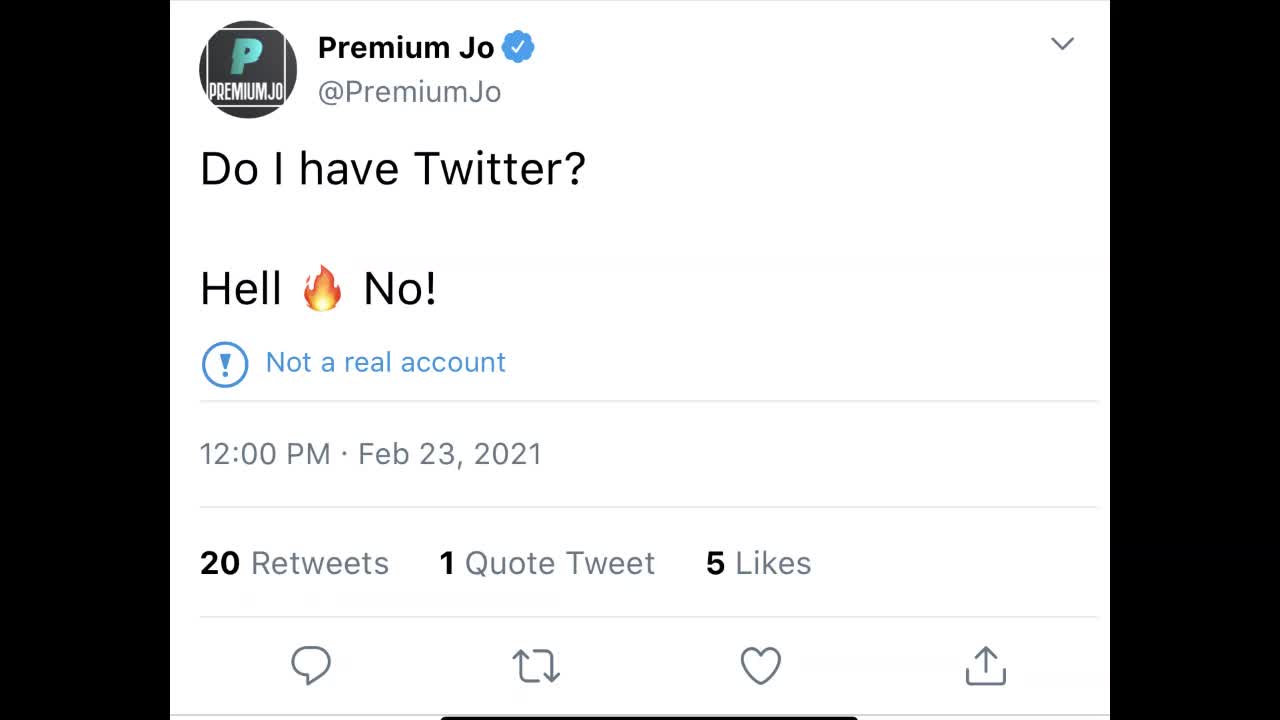Tap the reply speech bubble icon
Screen dimensions: 1280x720
pos(311,665)
